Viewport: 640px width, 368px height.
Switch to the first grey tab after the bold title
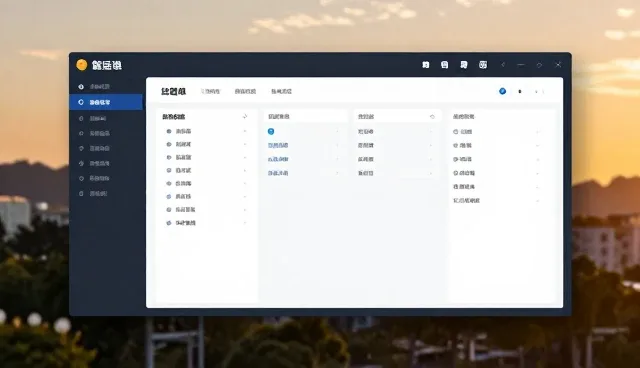(211, 91)
